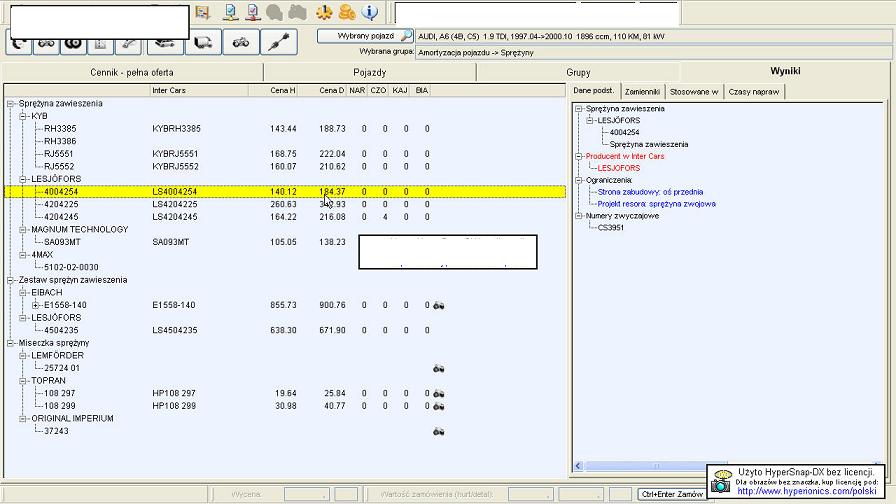896x504 pixels.
Task: Collapse MAGNUM TECHNOLOGY tree node
Action: click(23, 230)
